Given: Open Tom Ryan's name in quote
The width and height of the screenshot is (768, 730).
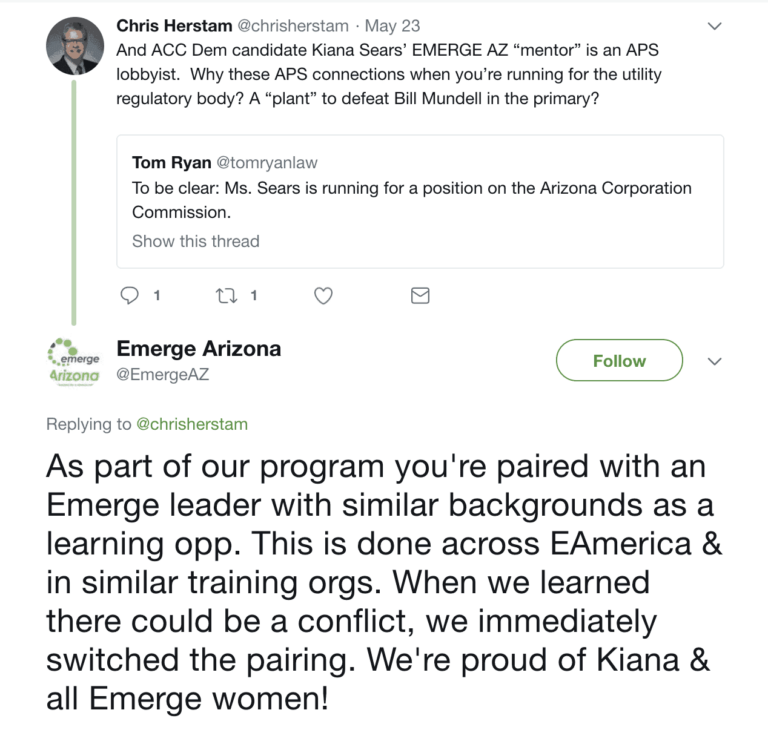Looking at the screenshot, I should [171, 162].
